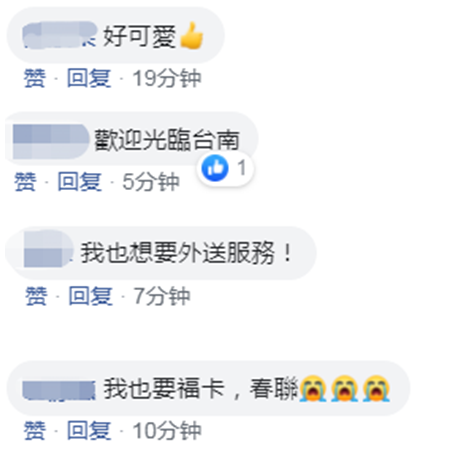Reply to the 我也想要外送服務 comment
Screen dimensions: 466x449
[x=90, y=296]
